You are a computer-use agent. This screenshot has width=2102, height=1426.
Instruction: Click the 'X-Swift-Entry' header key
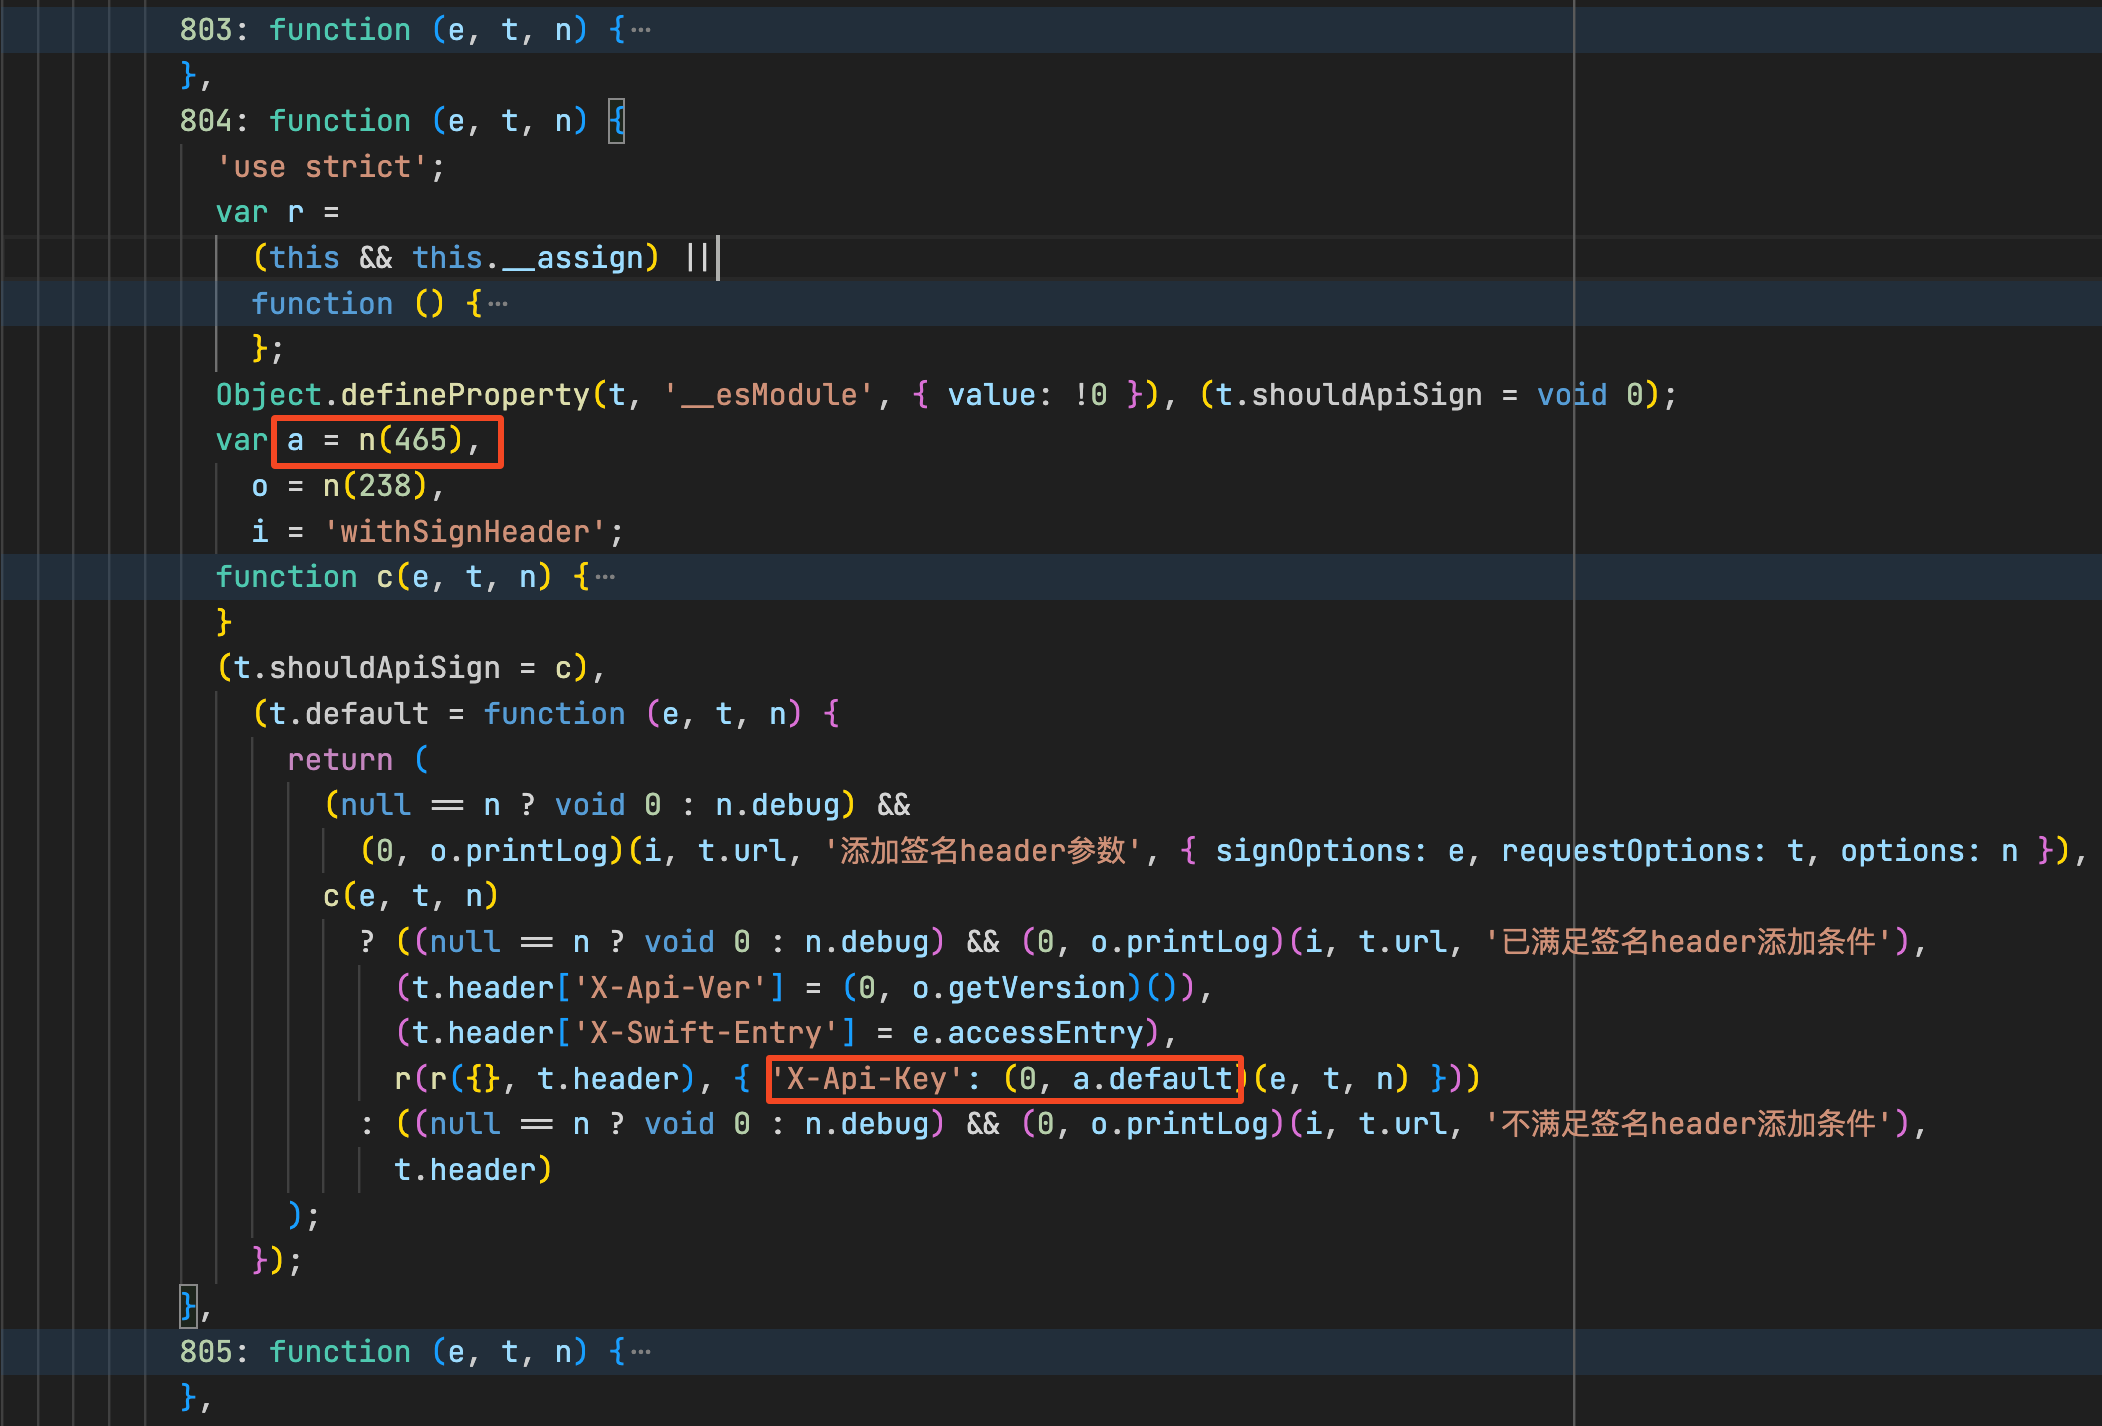705,1033
